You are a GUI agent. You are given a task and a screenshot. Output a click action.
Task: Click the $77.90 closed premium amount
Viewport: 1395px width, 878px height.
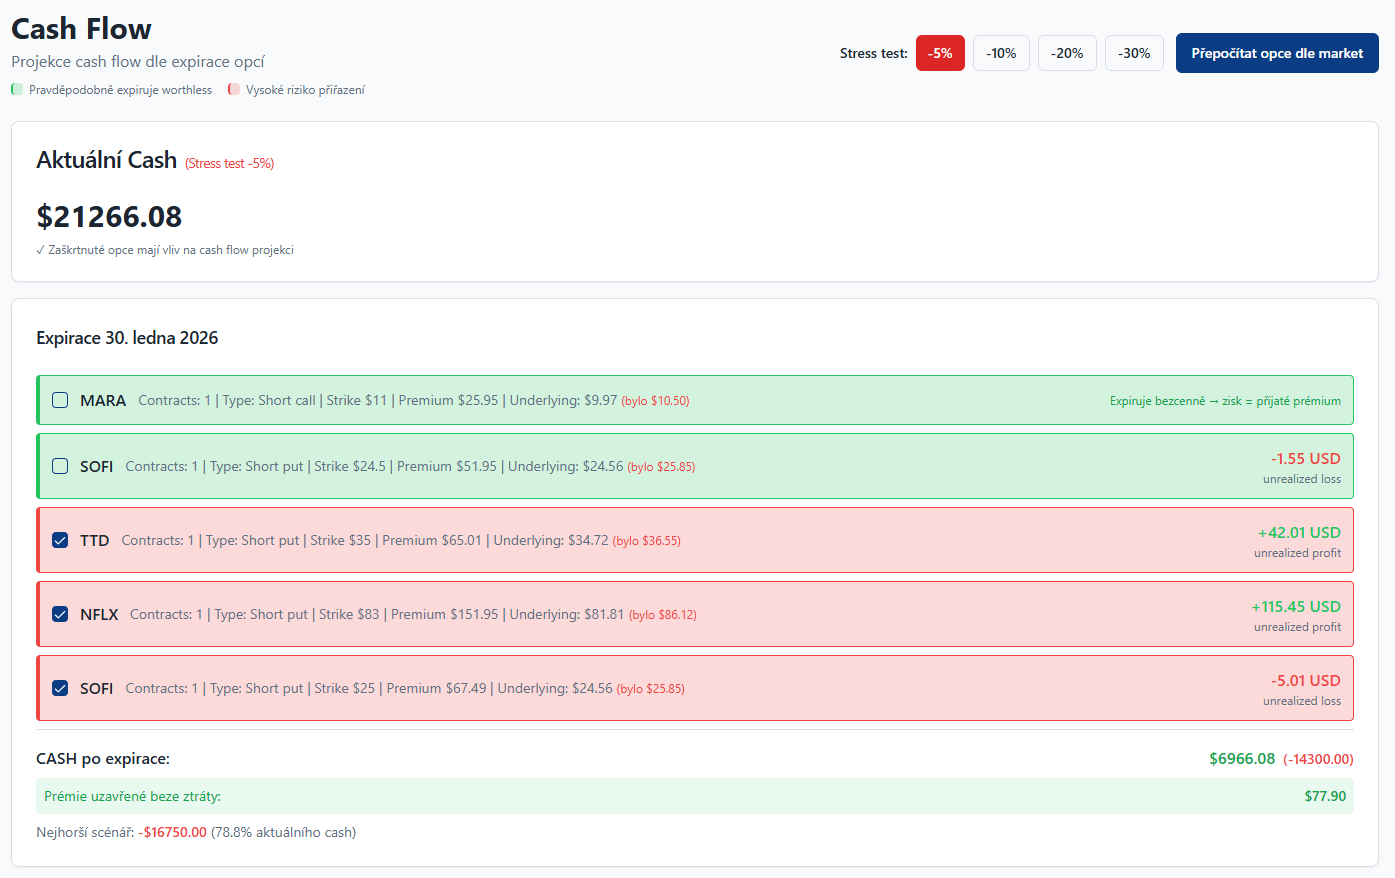(1325, 796)
